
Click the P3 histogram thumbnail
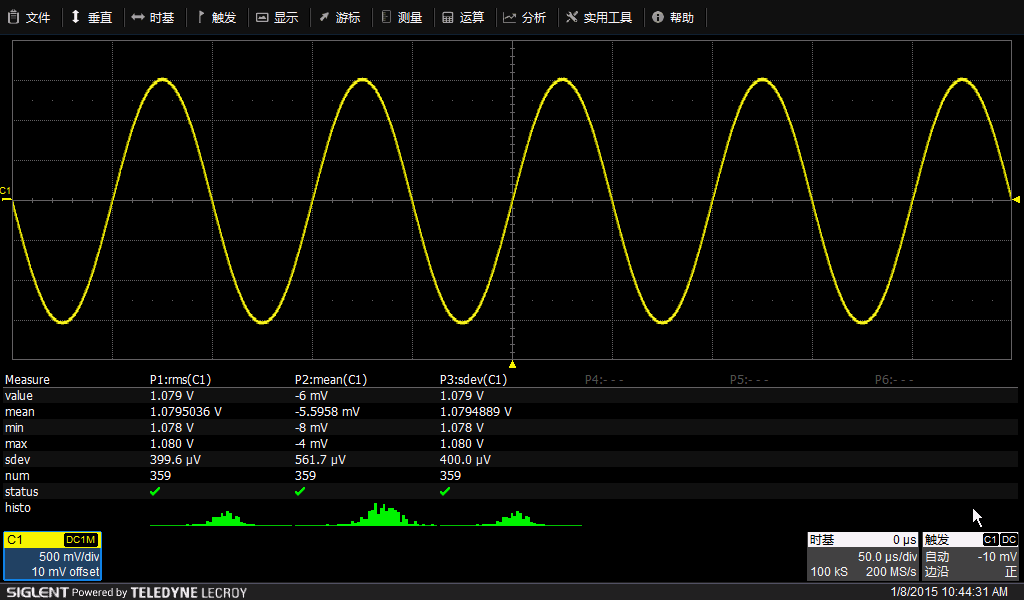[511, 517]
